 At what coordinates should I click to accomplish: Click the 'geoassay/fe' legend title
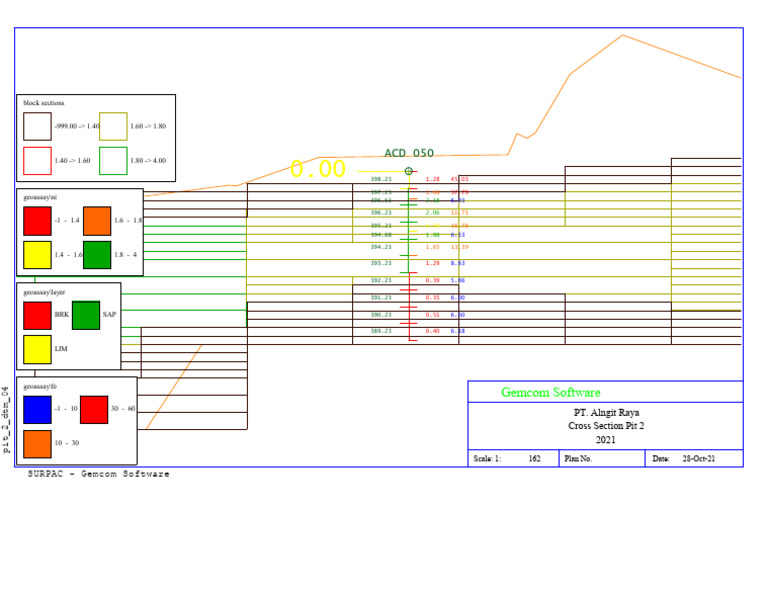pos(40,386)
